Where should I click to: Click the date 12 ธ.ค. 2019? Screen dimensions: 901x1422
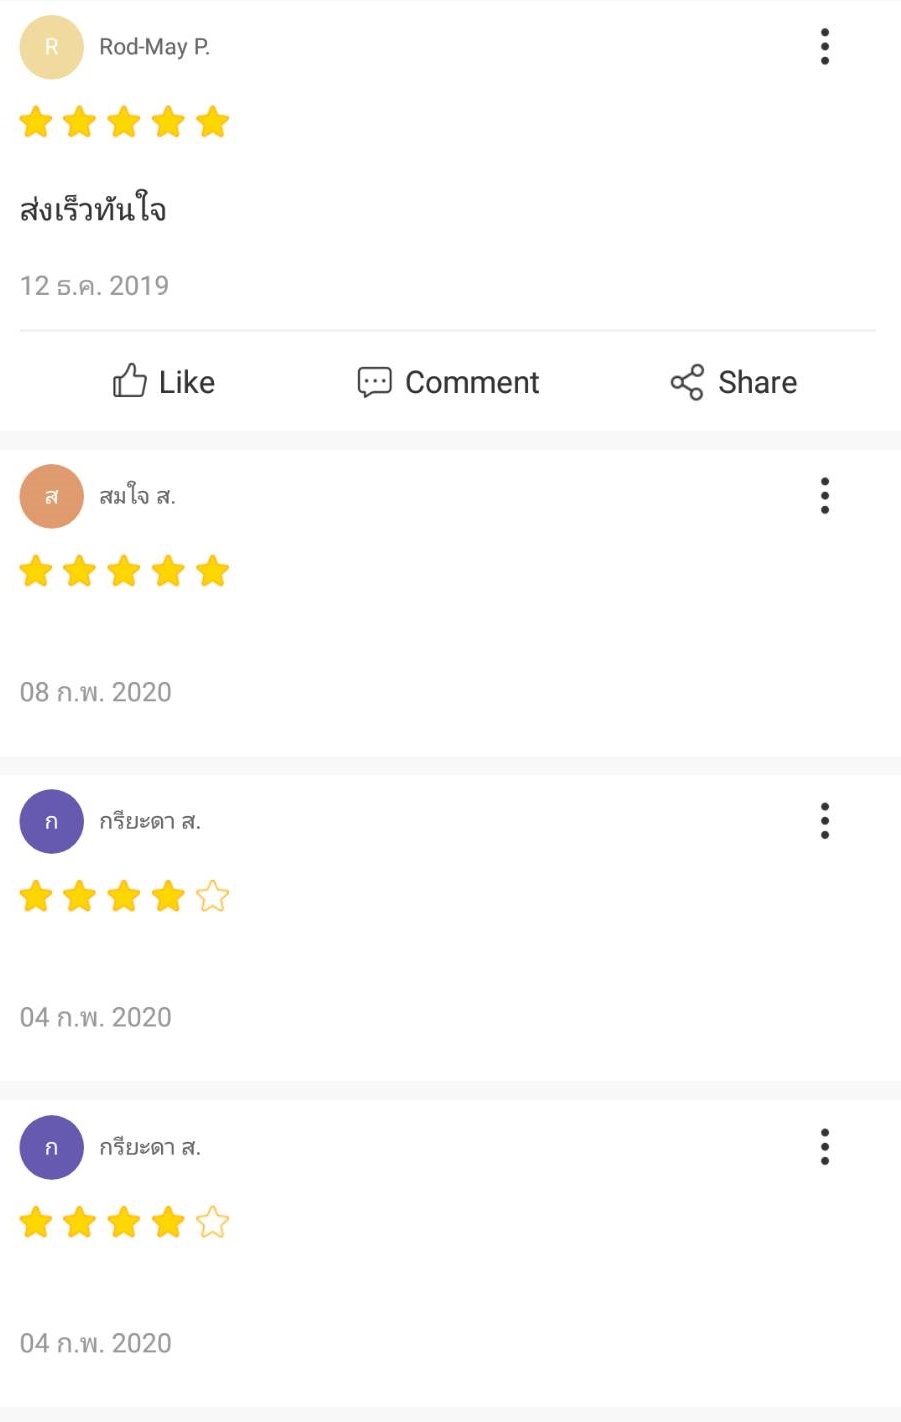94,286
